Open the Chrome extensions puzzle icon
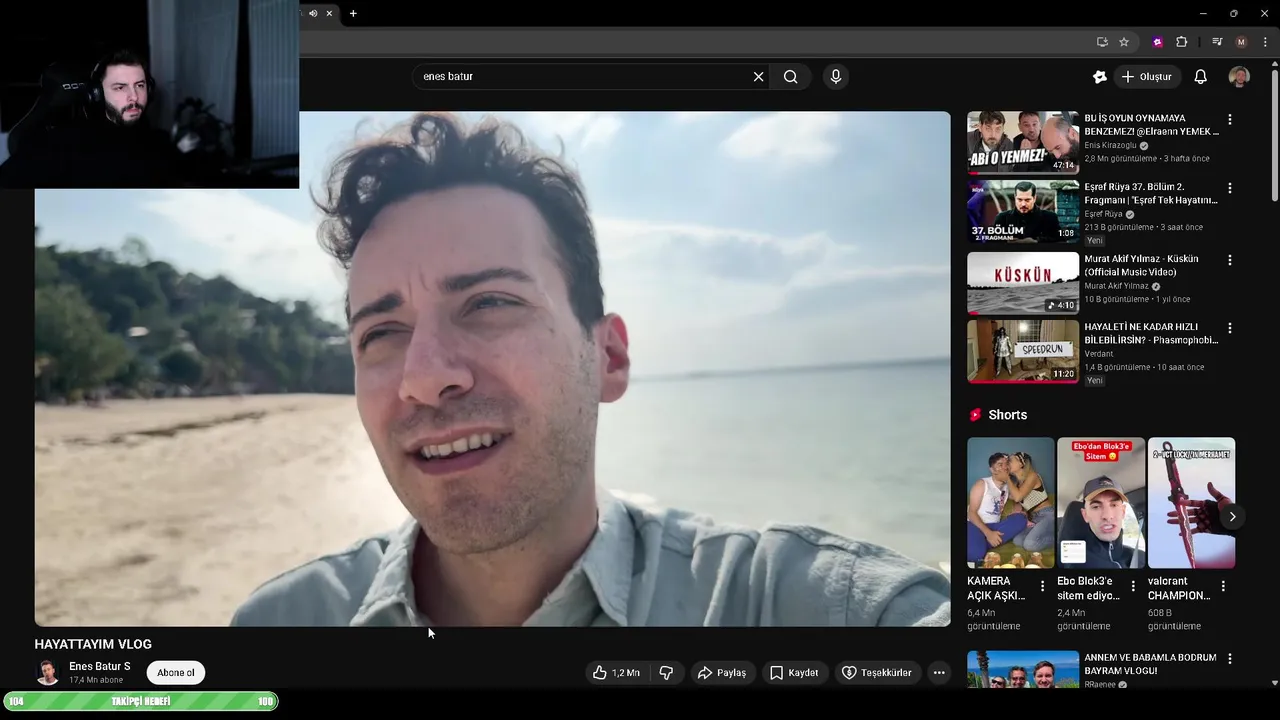 point(1181,42)
